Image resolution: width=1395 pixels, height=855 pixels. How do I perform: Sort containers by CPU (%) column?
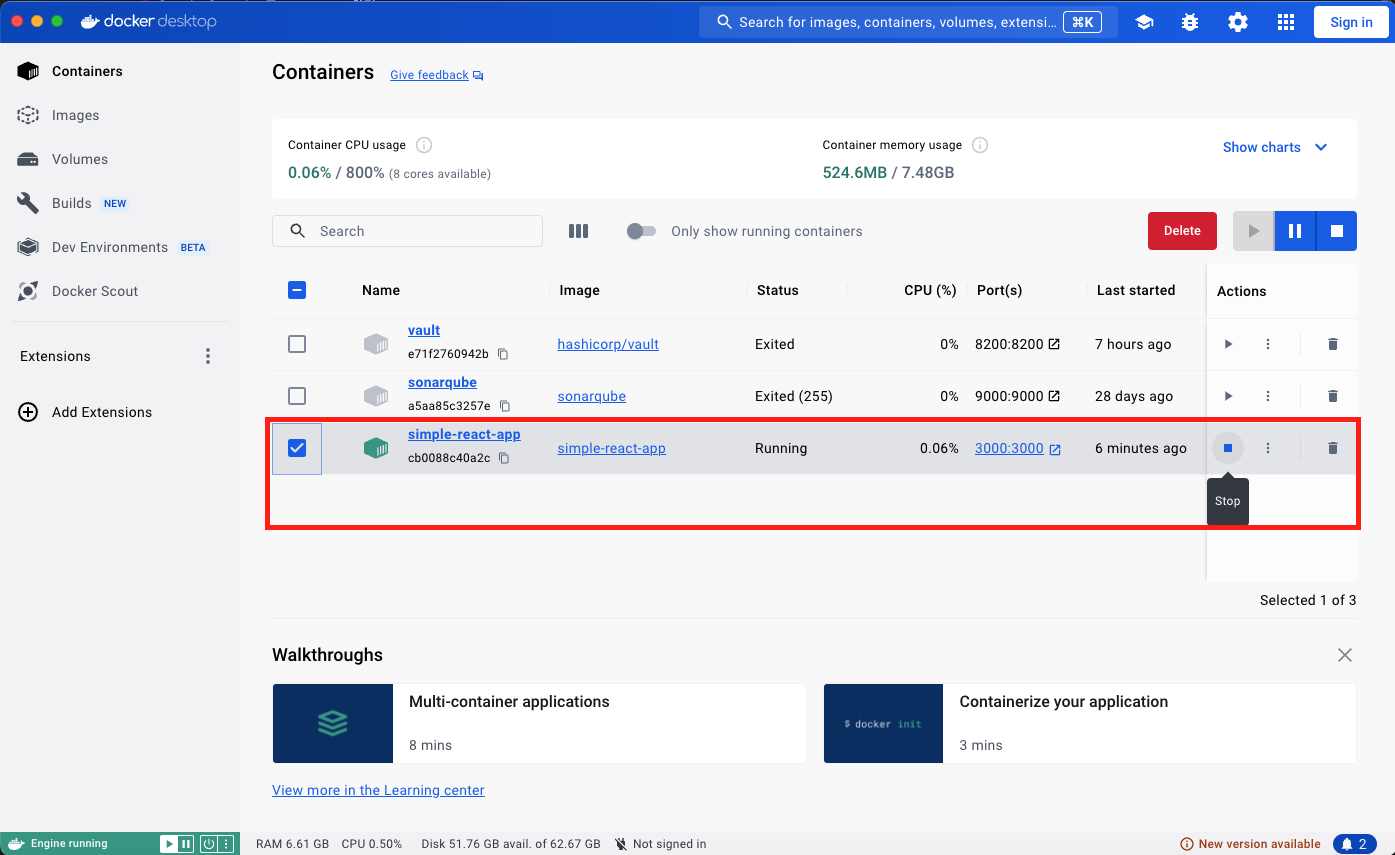[x=931, y=290]
